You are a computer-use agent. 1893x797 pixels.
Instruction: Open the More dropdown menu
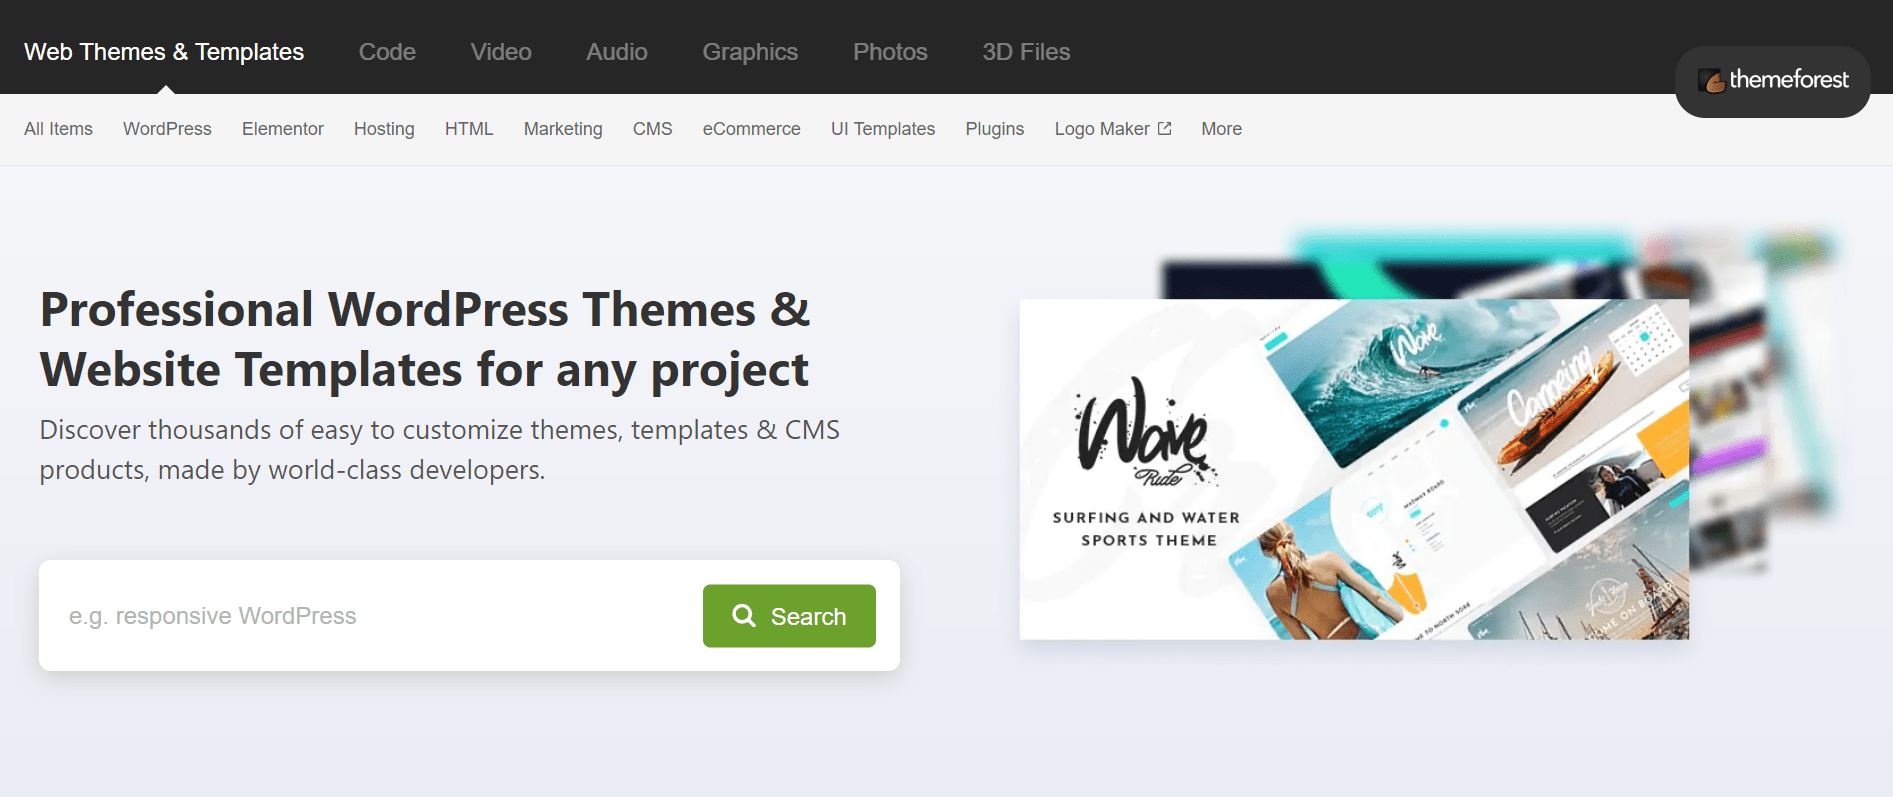coord(1221,129)
